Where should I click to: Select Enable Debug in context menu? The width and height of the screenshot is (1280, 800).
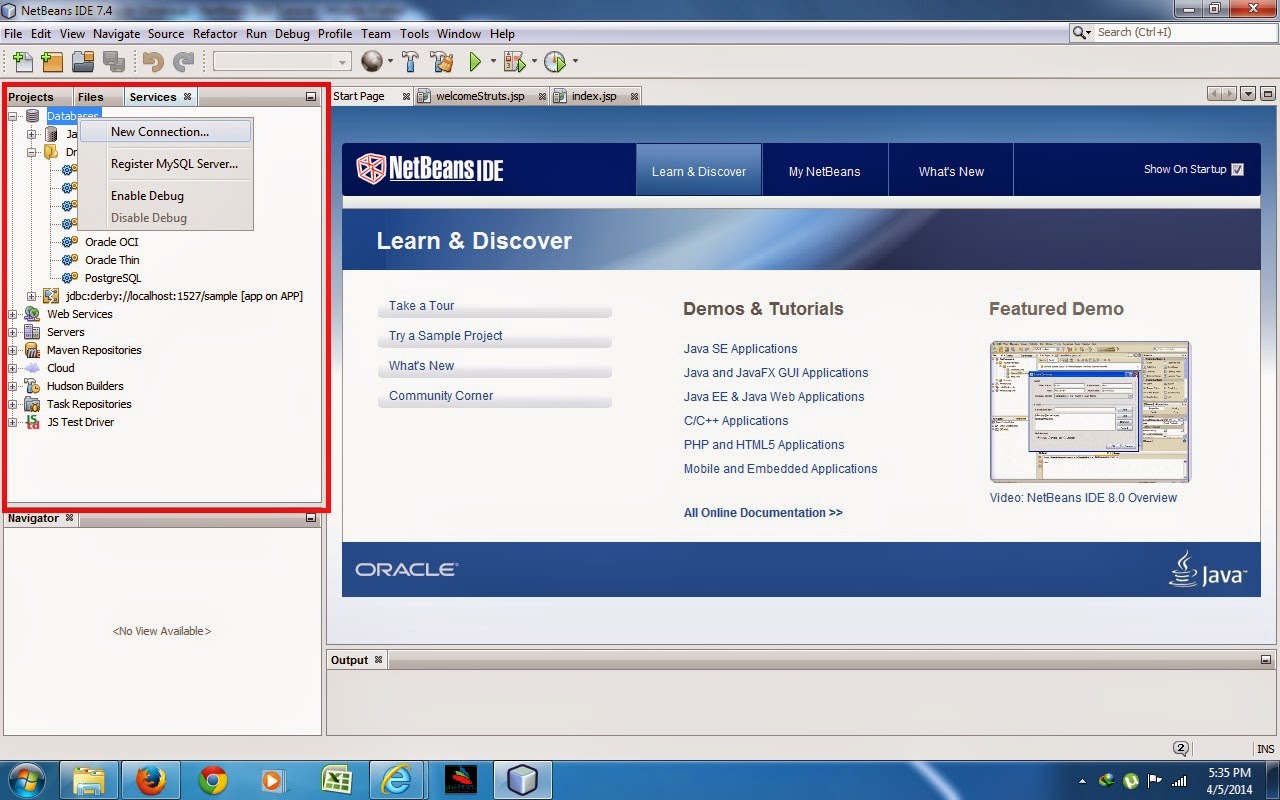tap(165, 196)
